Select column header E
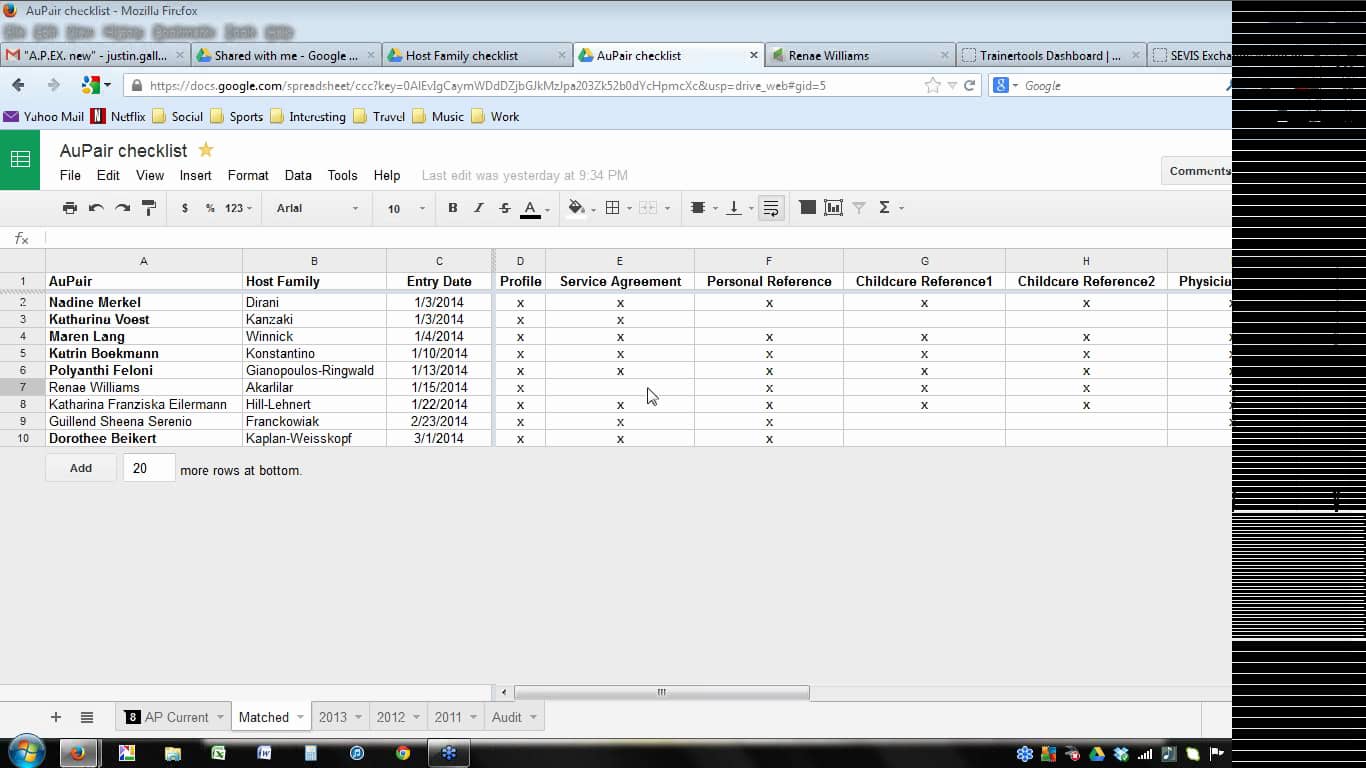The image size is (1366, 768). pyautogui.click(x=620, y=261)
